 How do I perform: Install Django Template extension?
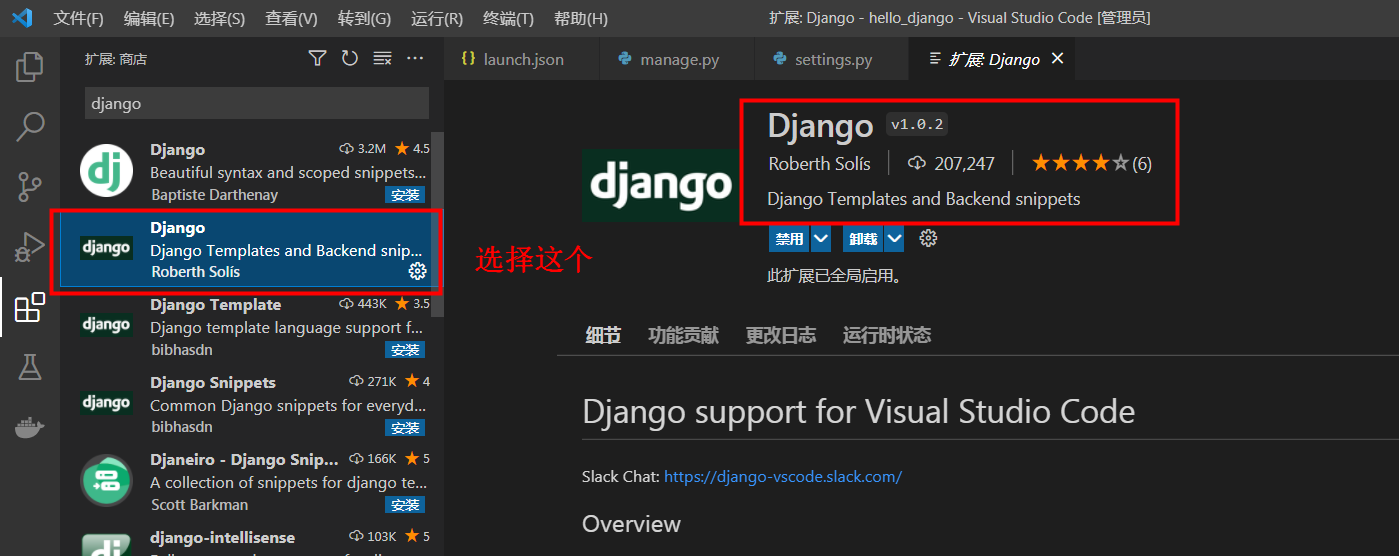pos(405,350)
